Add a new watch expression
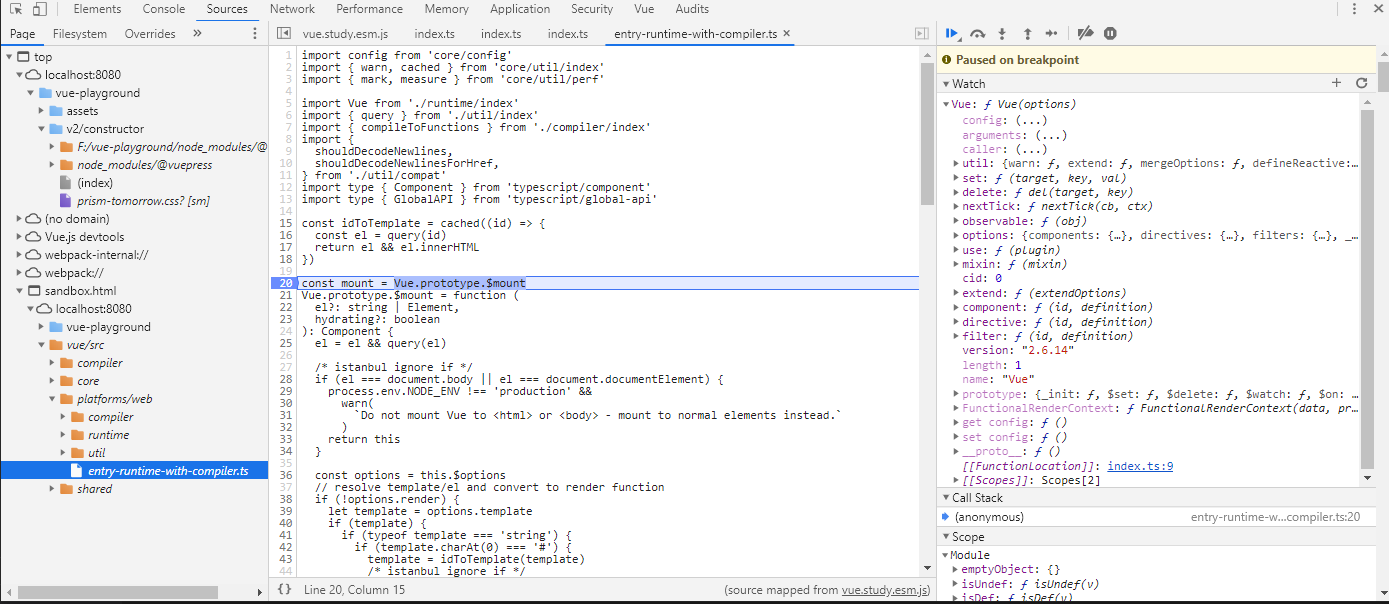 click(1336, 83)
